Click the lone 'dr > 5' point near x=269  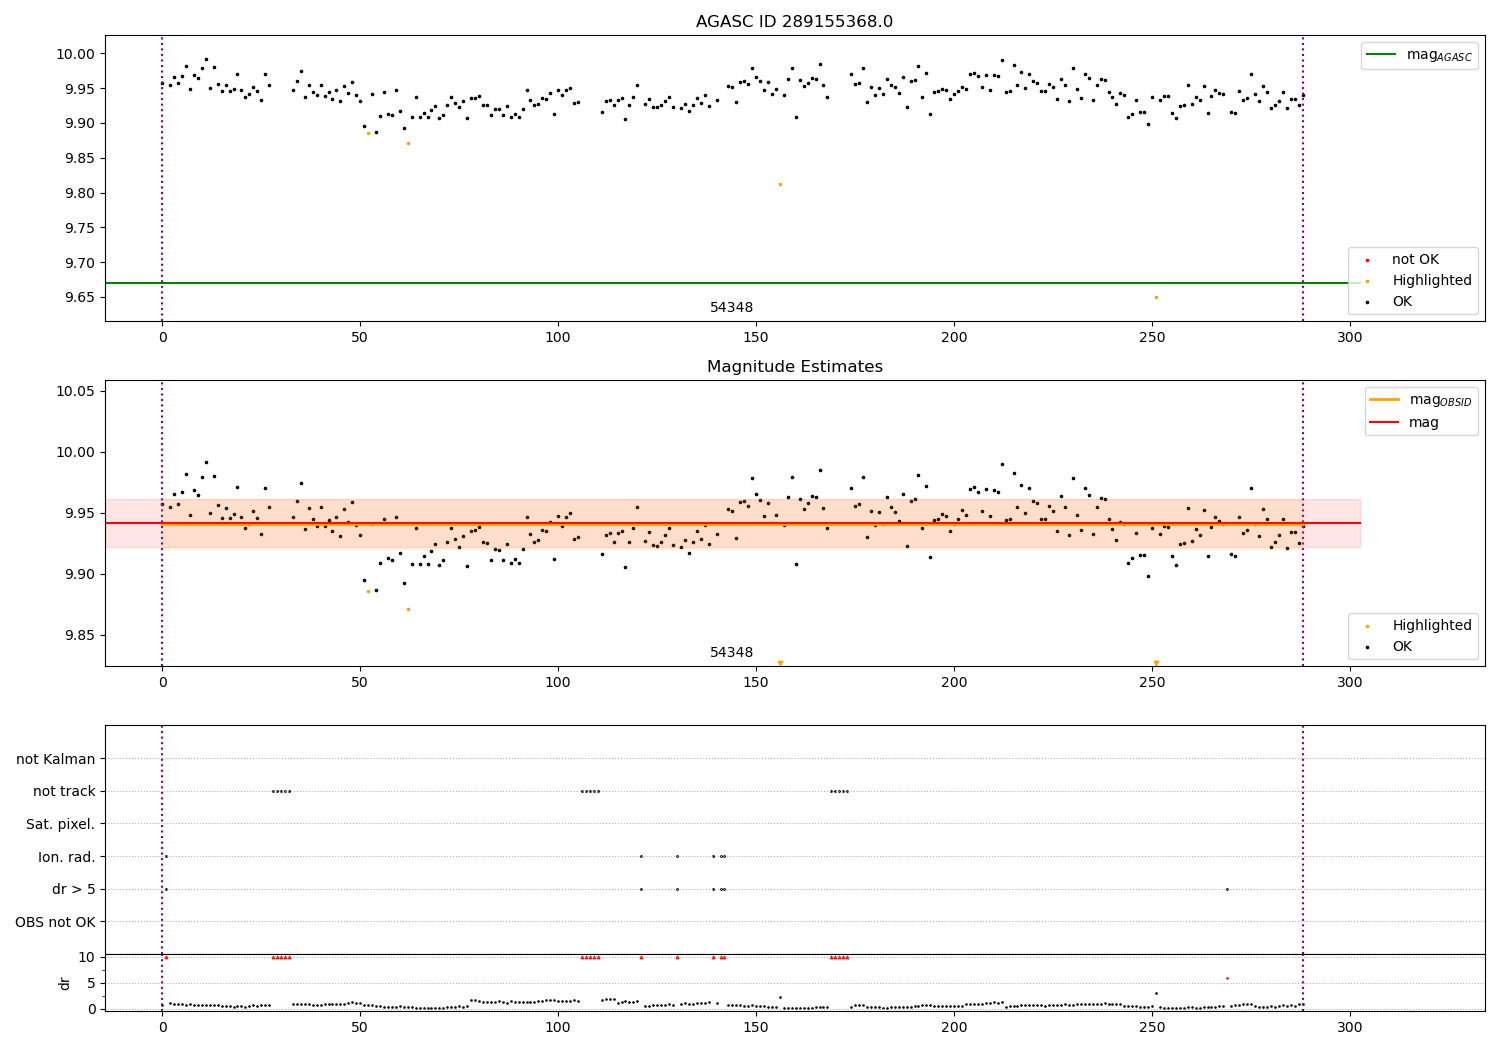[1227, 889]
